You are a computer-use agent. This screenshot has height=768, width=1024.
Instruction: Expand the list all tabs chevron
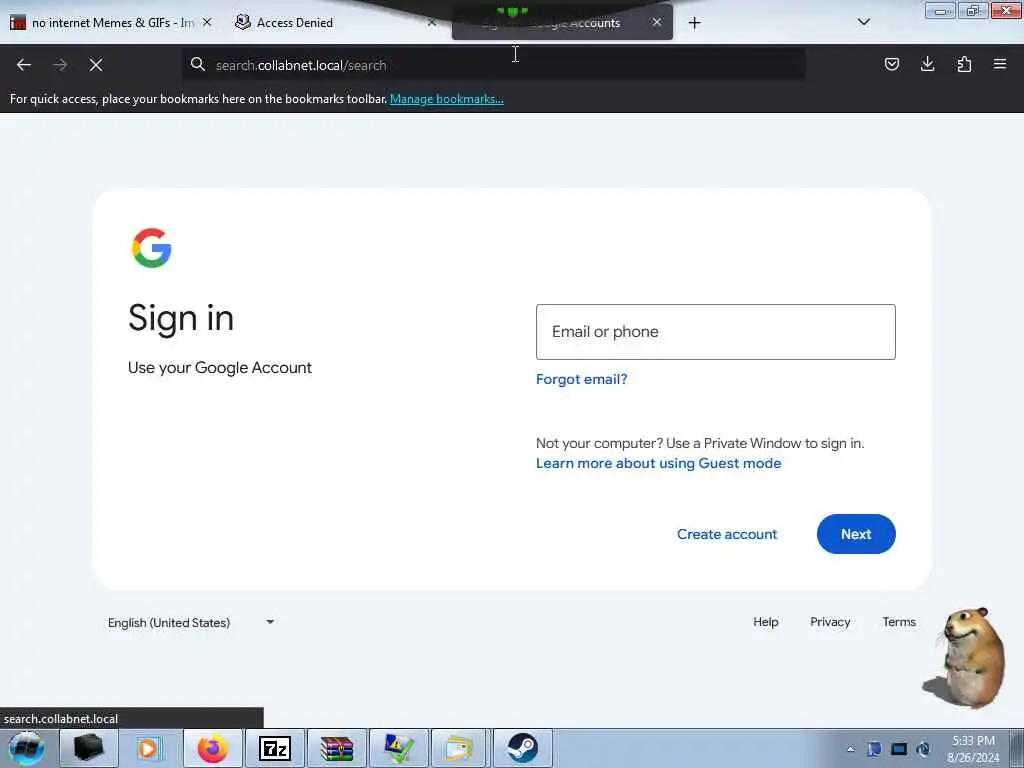864,22
